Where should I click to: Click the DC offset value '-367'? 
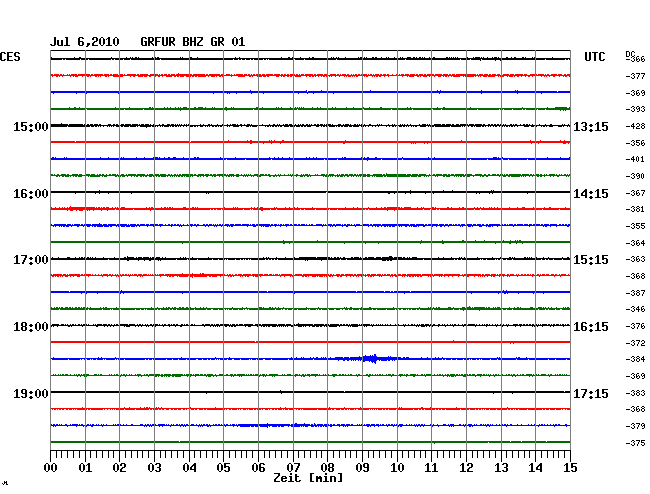[x=635, y=193]
